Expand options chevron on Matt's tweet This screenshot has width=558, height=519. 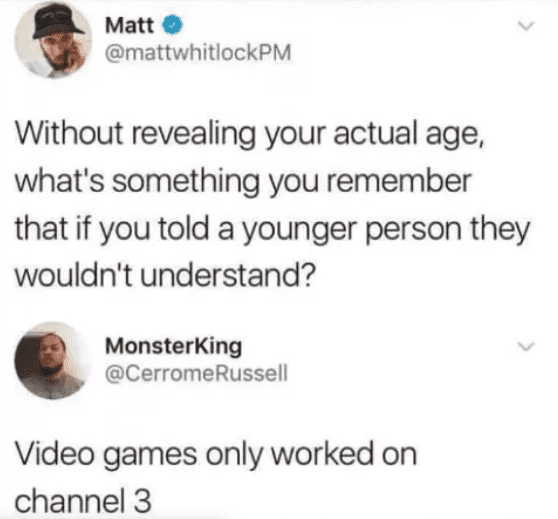(526, 26)
